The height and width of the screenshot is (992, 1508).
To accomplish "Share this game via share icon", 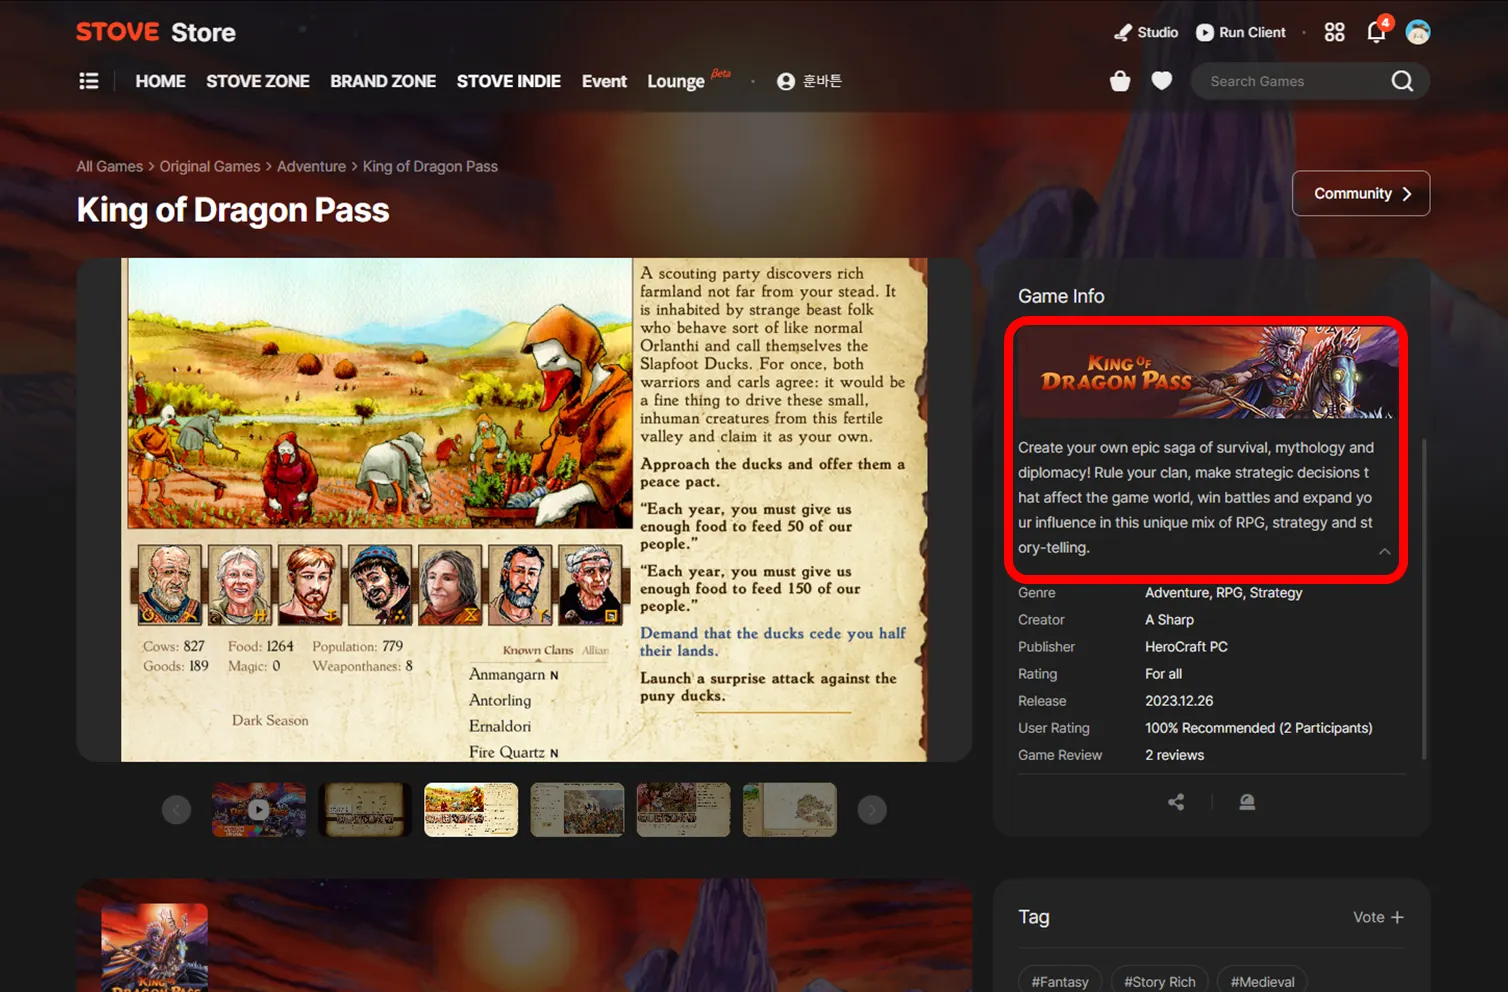I will [1176, 802].
